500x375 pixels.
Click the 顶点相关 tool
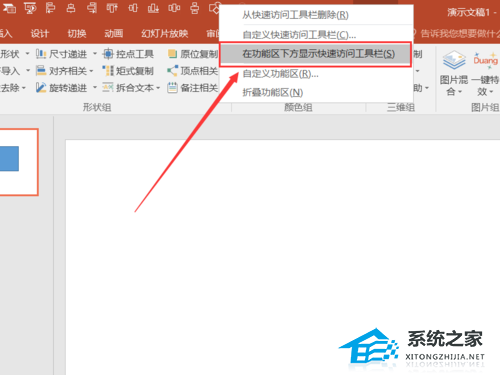(192, 71)
